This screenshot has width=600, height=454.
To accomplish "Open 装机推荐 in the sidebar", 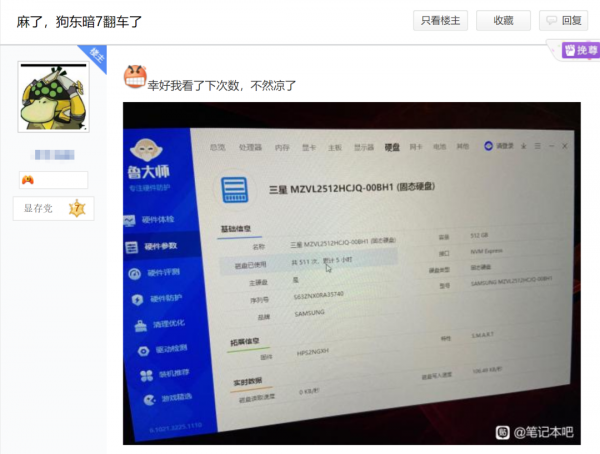I will tap(174, 373).
